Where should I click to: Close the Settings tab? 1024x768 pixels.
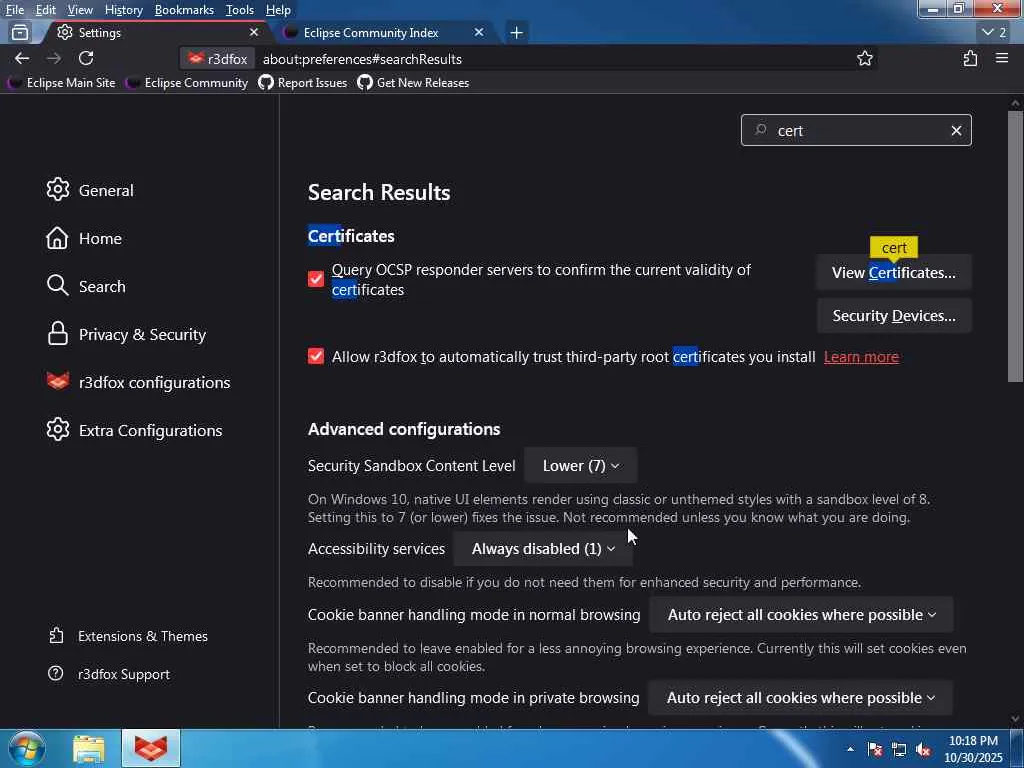pos(253,32)
